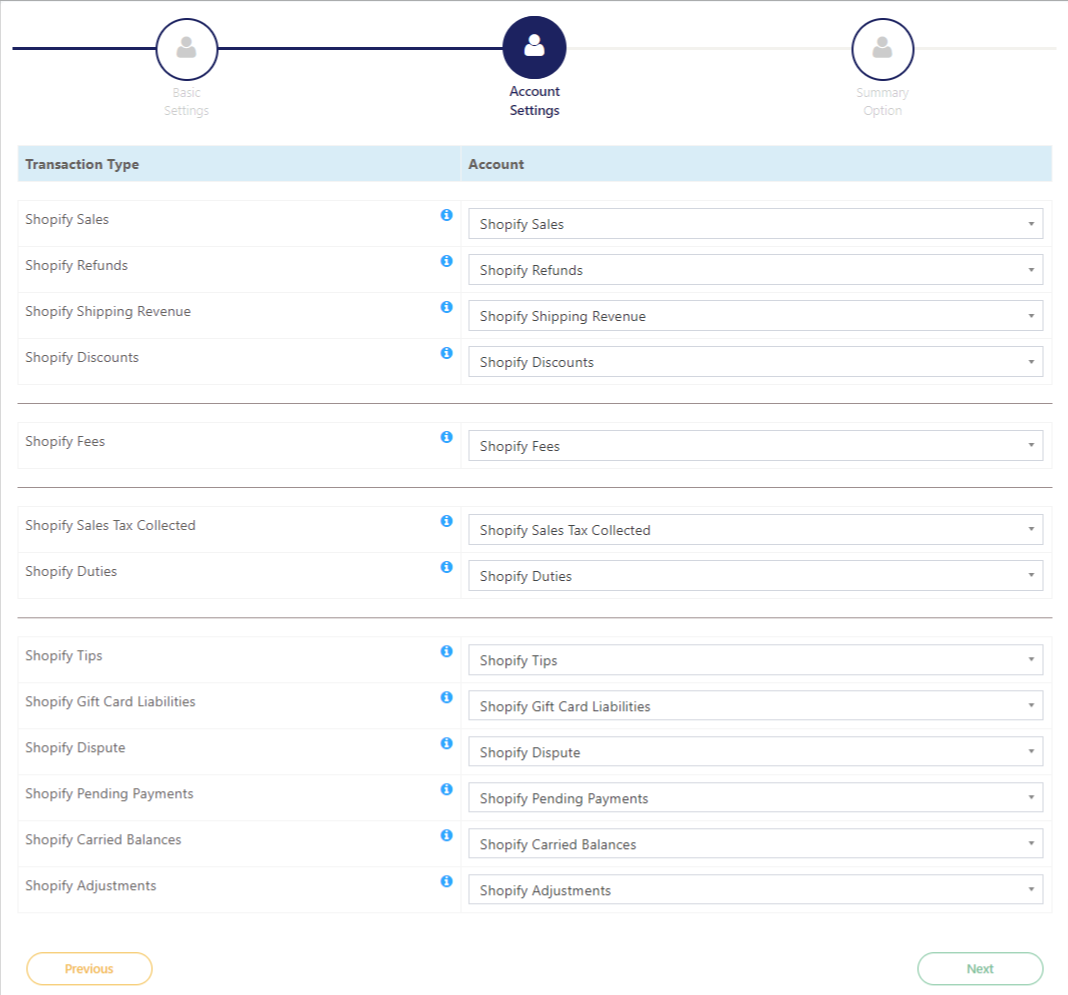Expand the Shopify Adjustments account dropdown

coord(755,890)
